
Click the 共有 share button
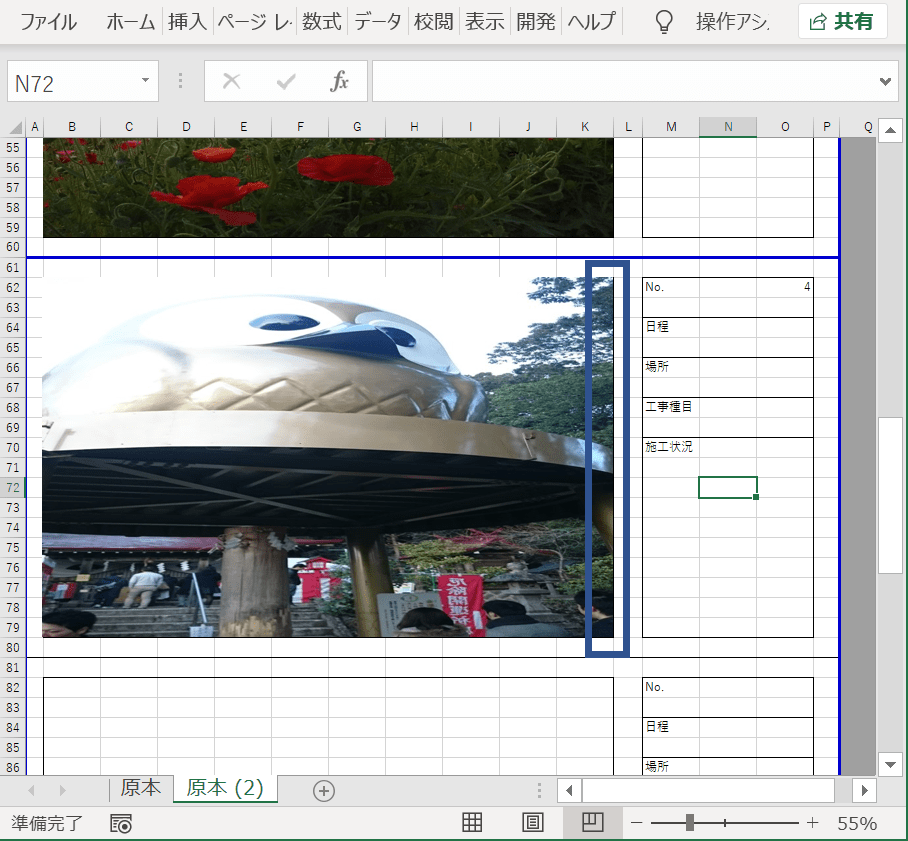pyautogui.click(x=842, y=22)
